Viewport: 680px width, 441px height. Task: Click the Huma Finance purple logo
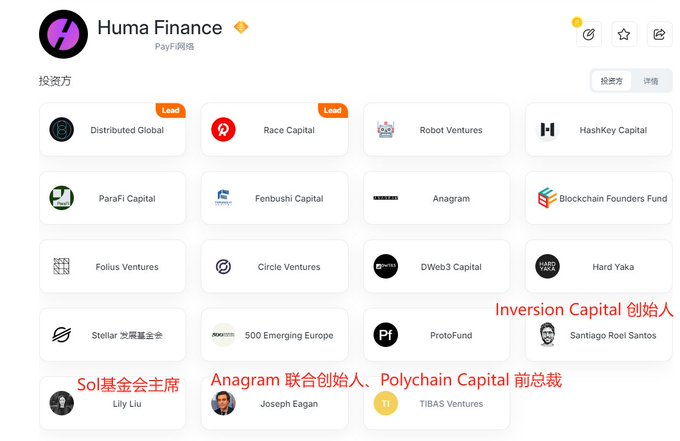63,34
